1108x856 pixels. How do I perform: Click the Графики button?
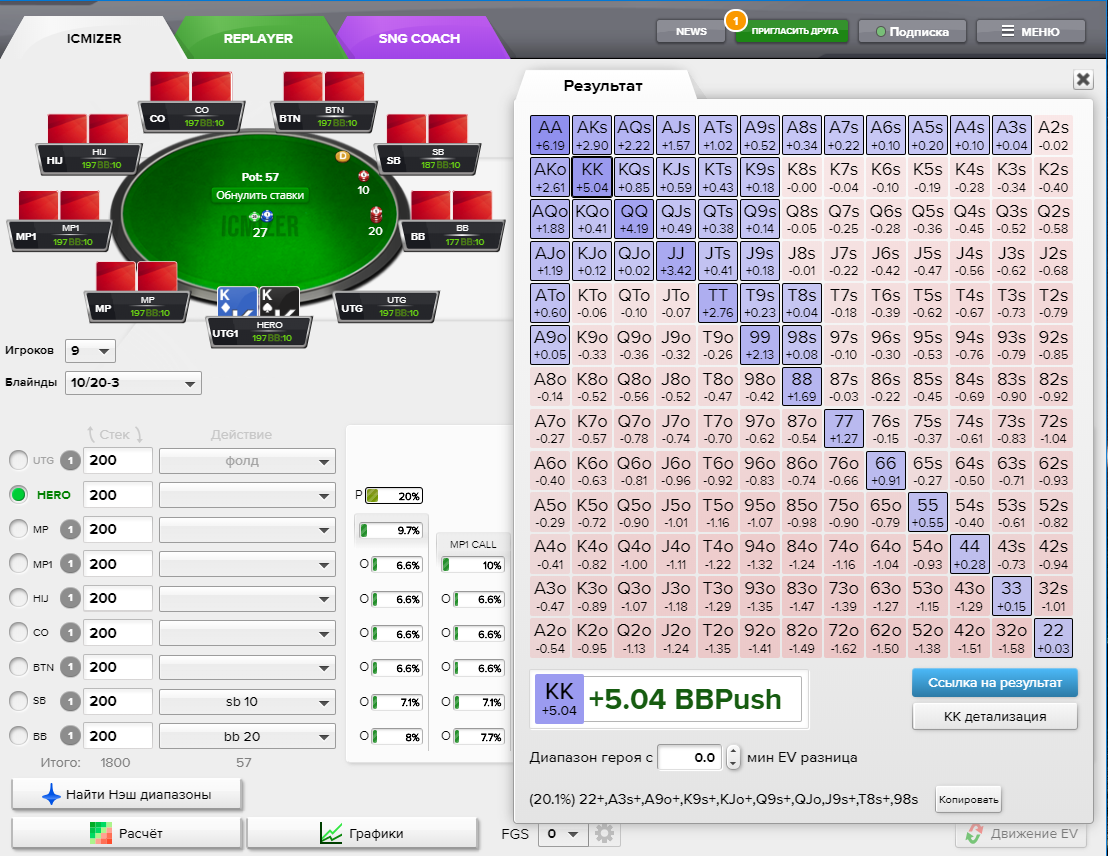pos(363,833)
